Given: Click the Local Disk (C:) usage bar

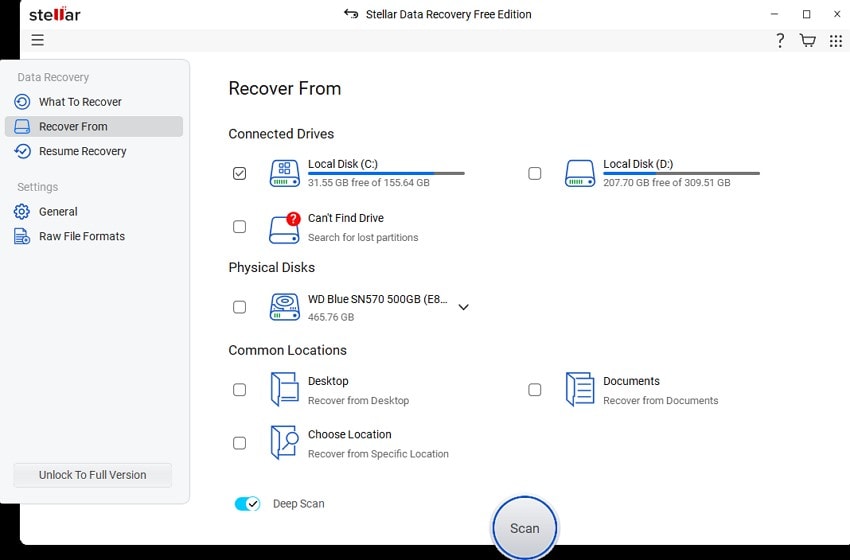Looking at the screenshot, I should click(x=386, y=173).
